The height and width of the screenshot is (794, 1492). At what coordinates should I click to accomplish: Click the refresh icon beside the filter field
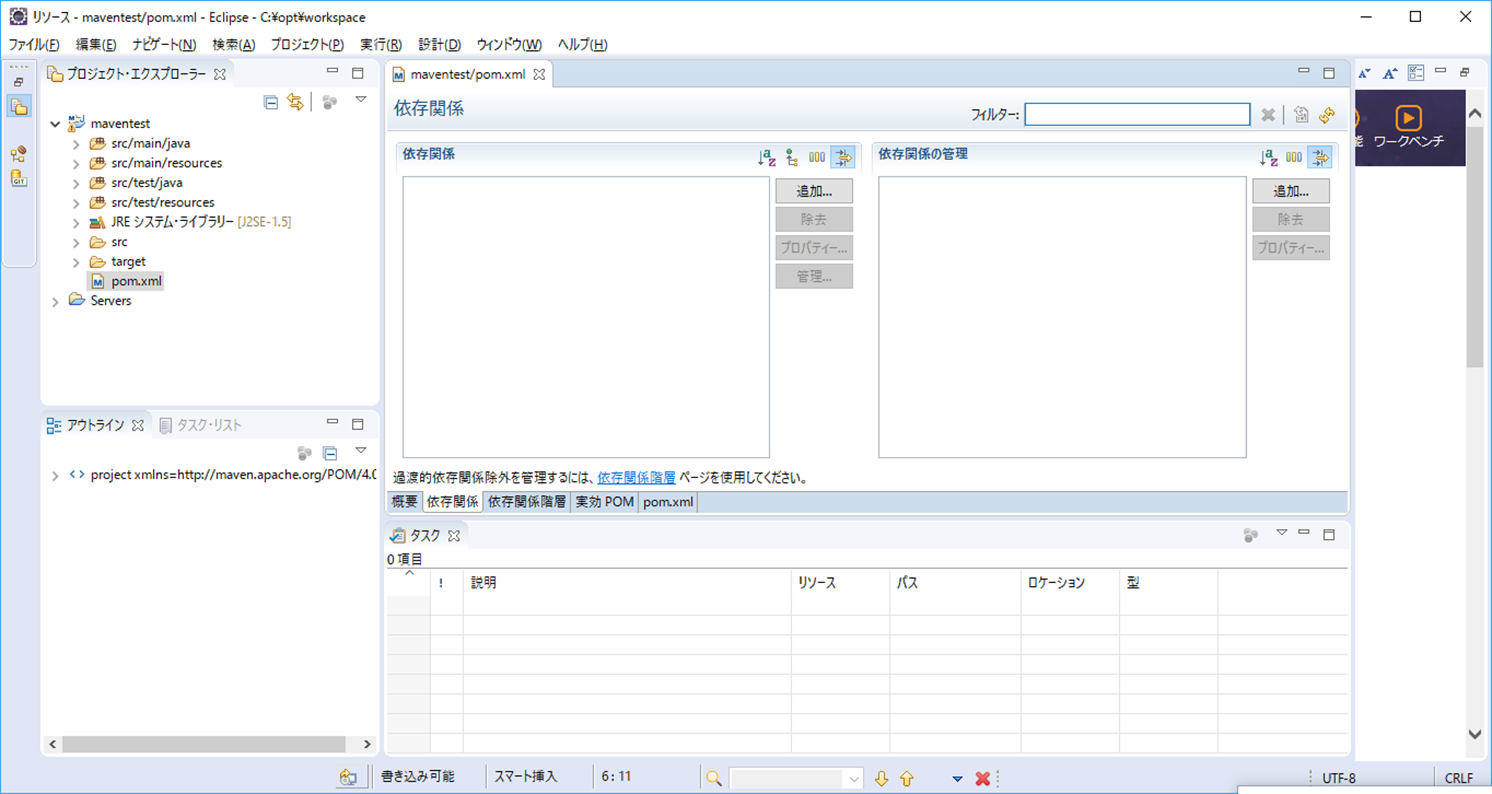tap(1327, 115)
